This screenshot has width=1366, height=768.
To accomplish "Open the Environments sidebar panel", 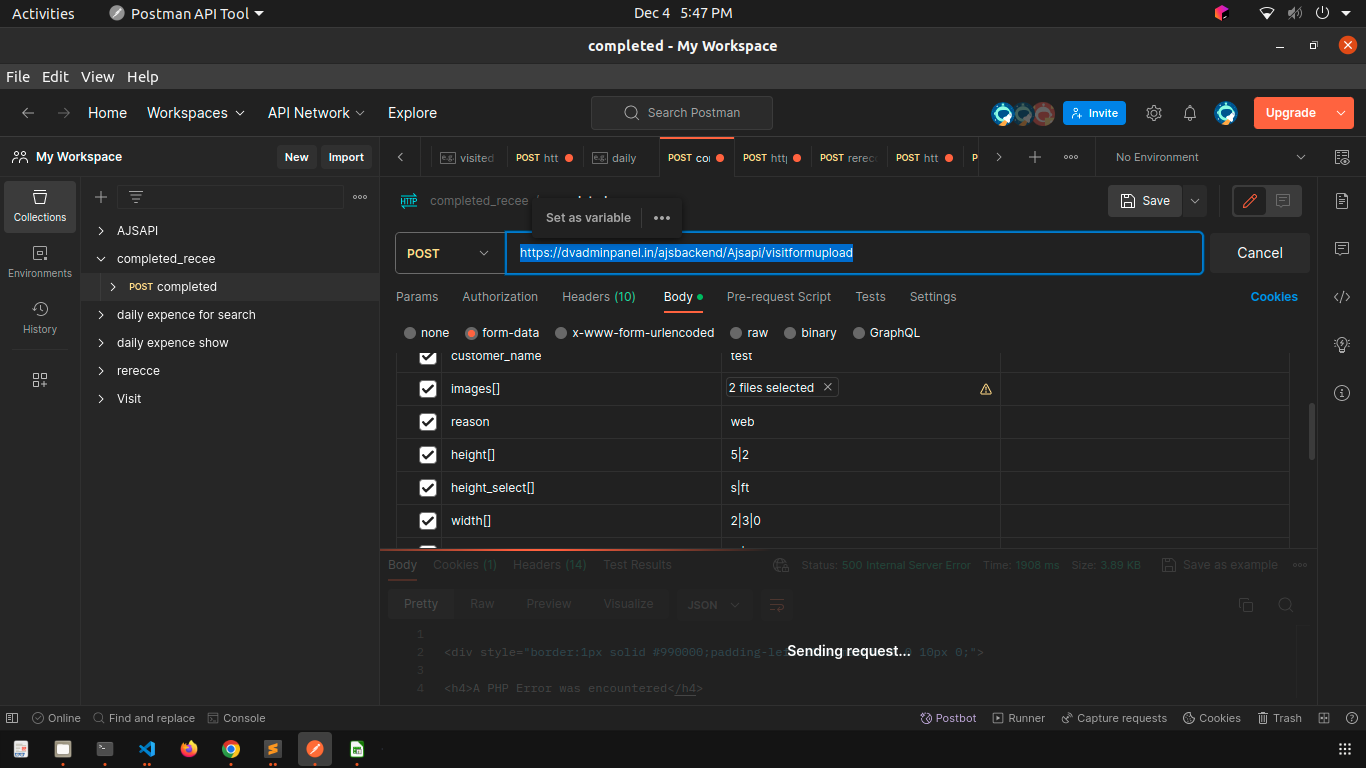I will (40, 262).
